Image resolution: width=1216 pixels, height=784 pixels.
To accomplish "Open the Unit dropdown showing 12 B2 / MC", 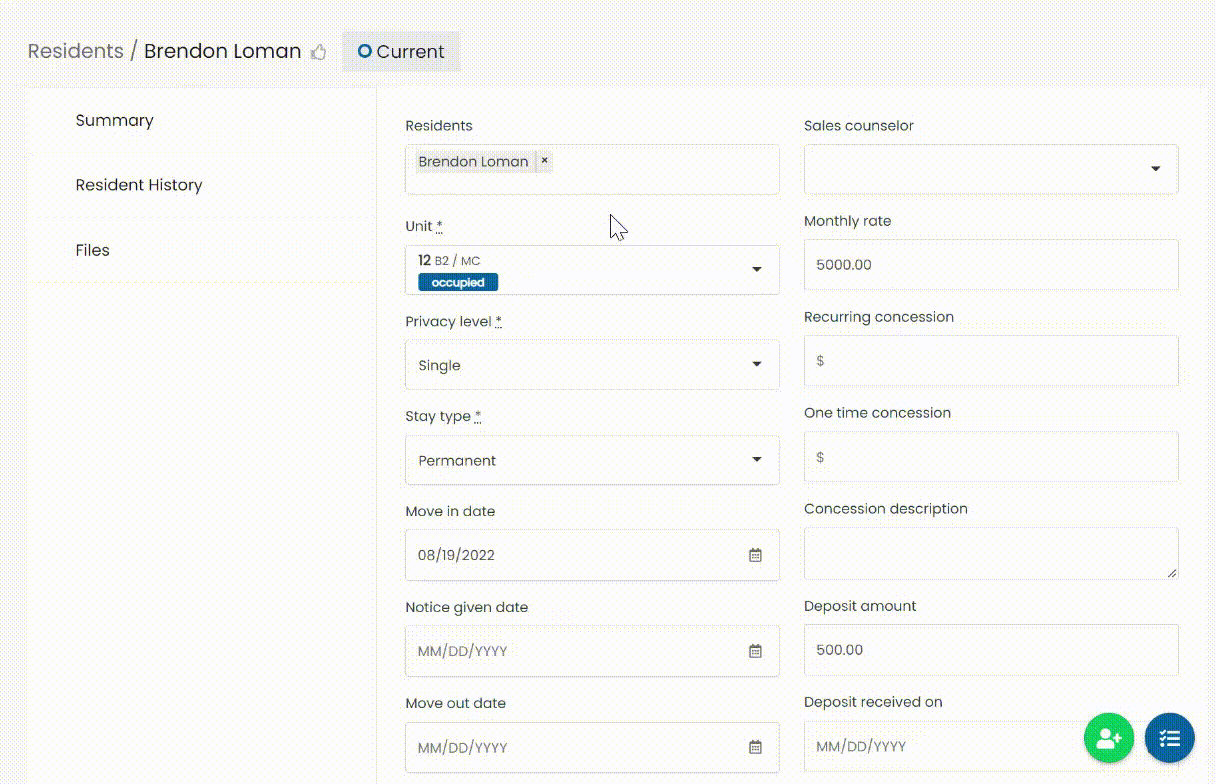I will point(592,270).
